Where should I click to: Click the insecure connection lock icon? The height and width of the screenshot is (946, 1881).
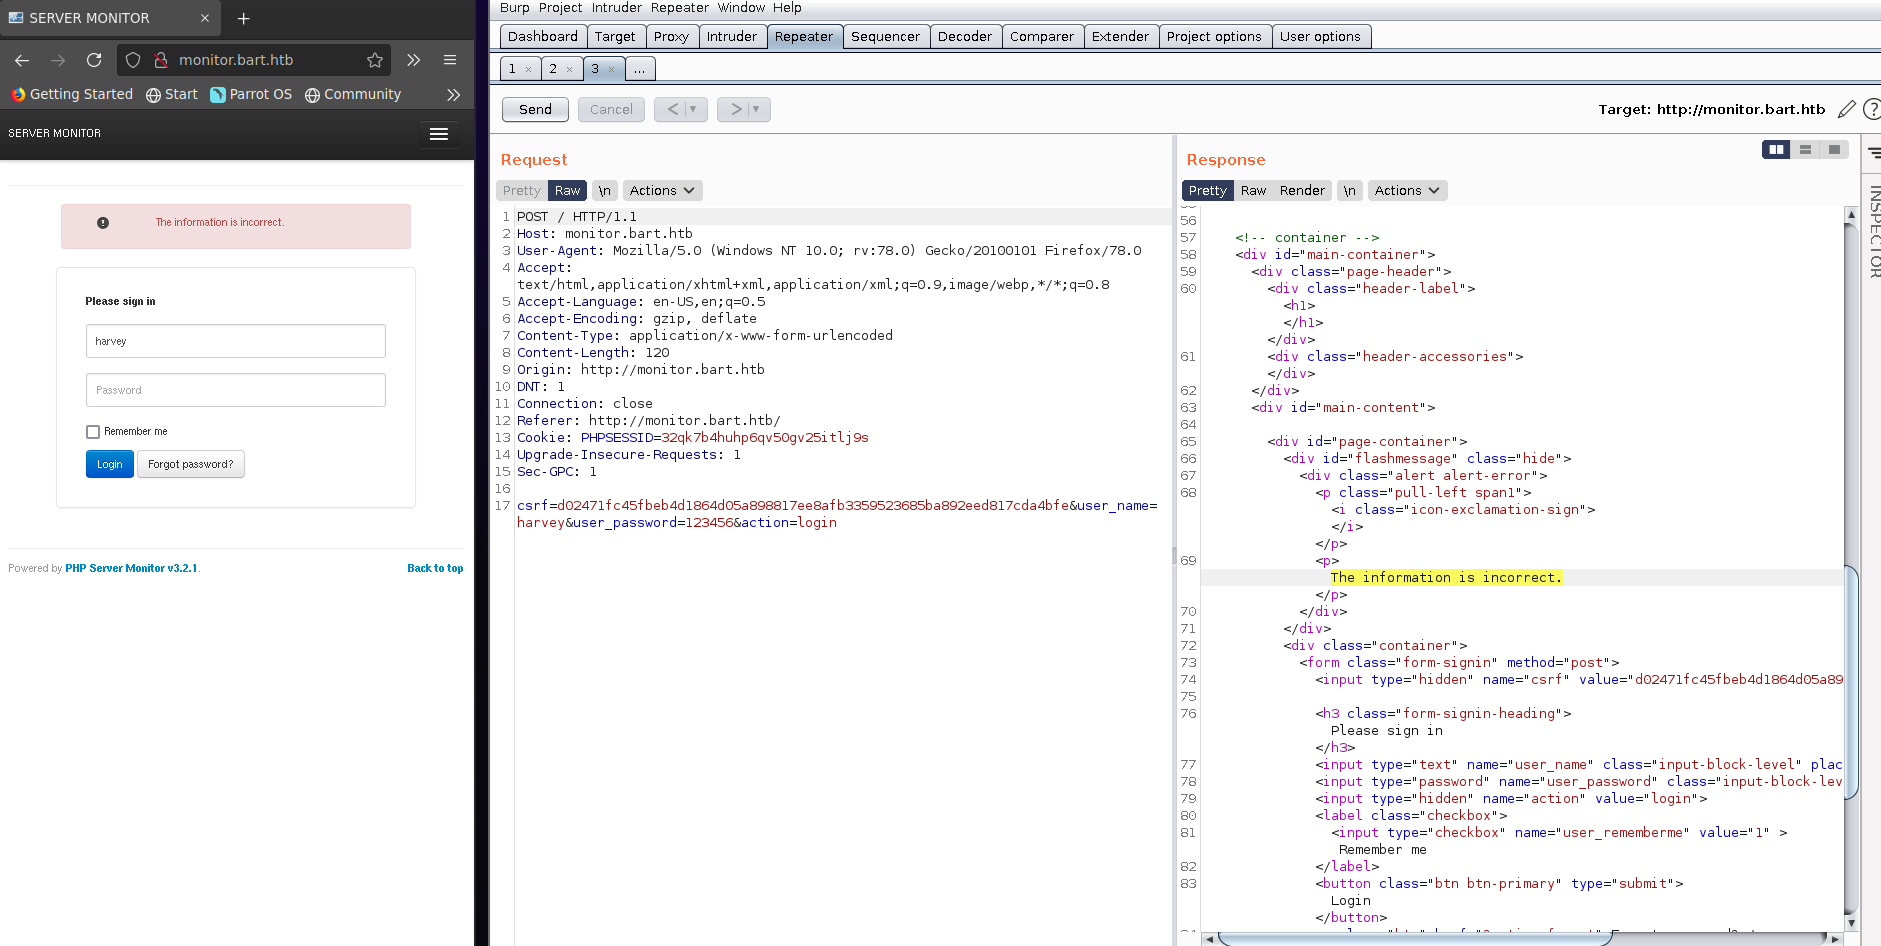[x=160, y=60]
